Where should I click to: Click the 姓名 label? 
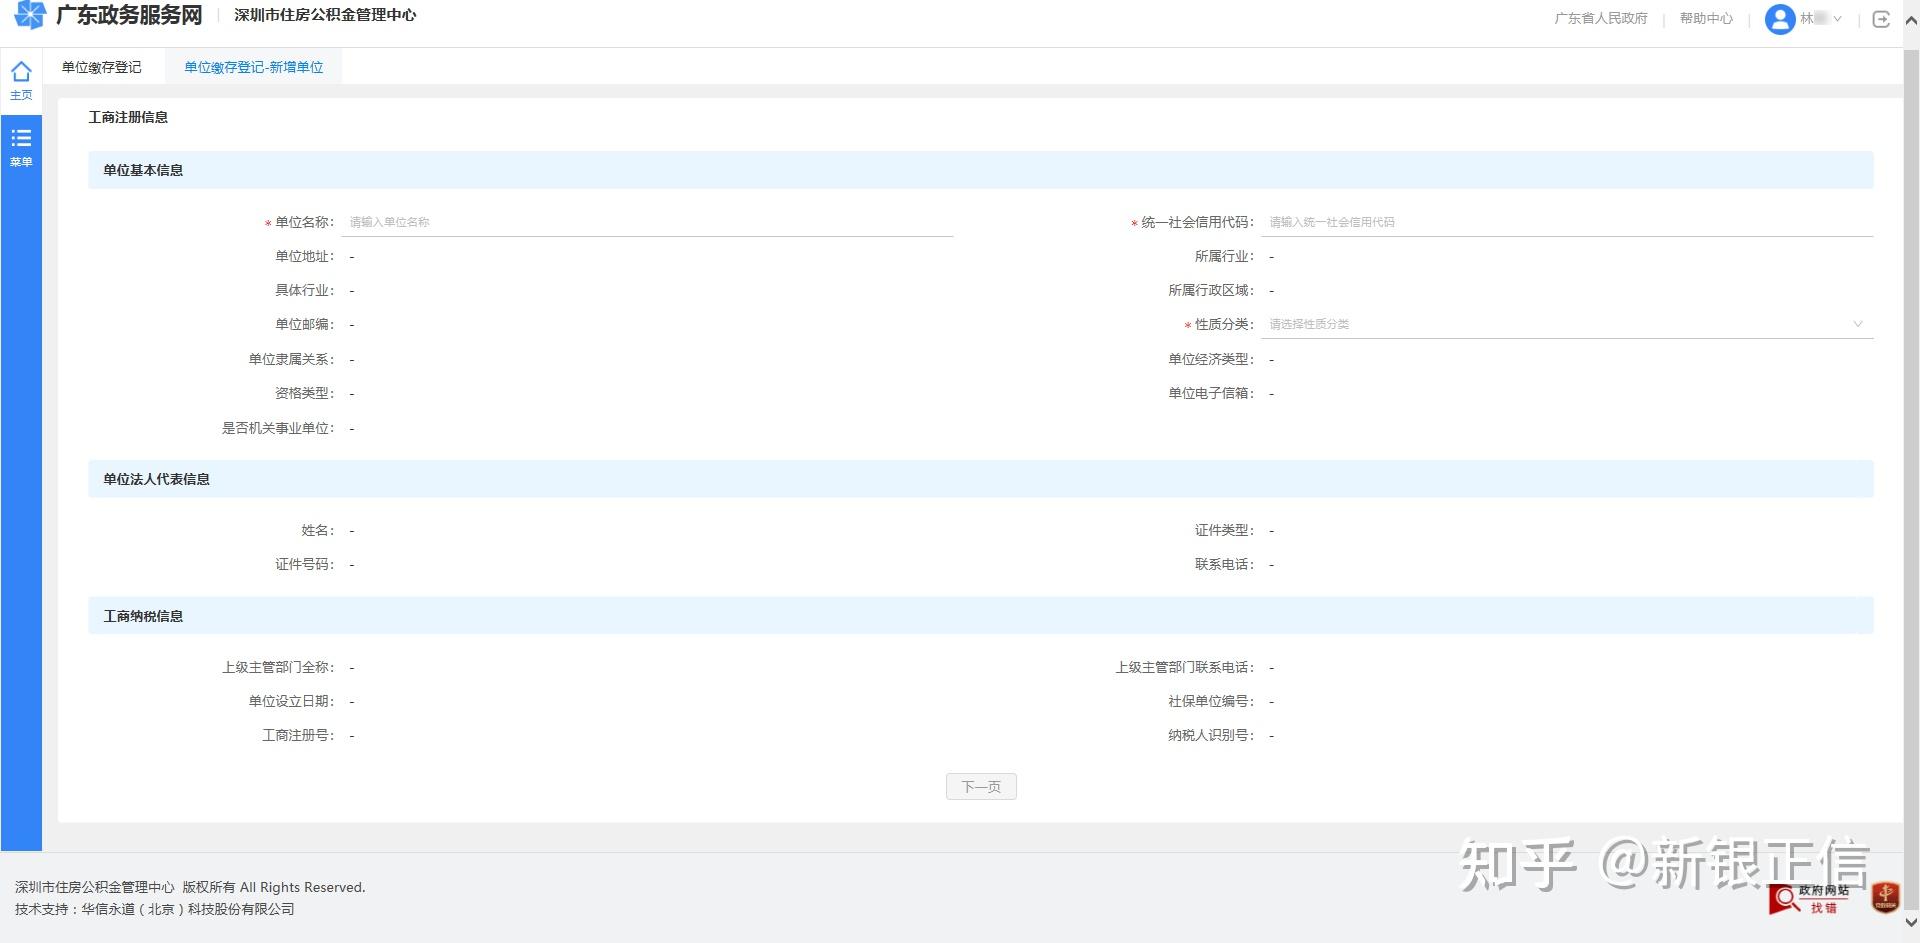tap(318, 530)
